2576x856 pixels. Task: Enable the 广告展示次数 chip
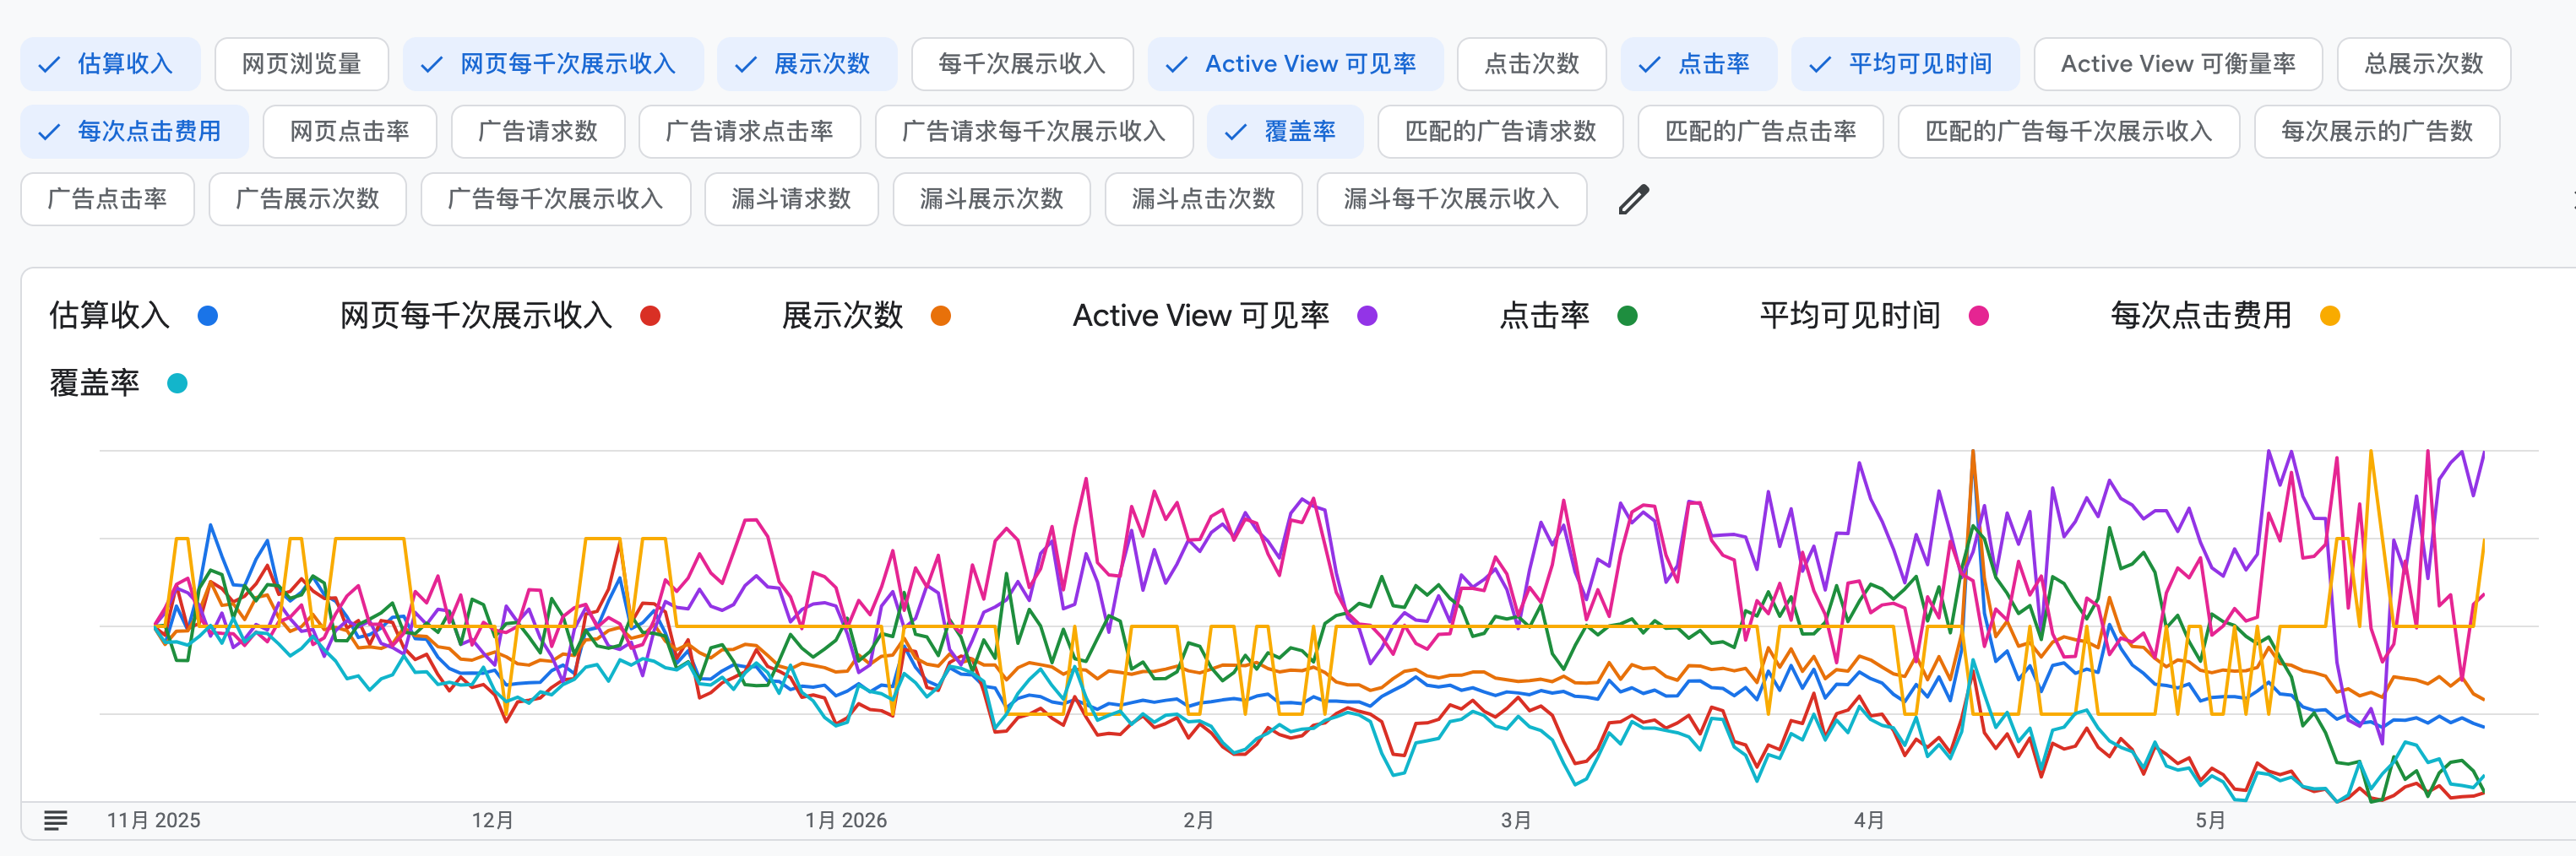click(x=308, y=199)
